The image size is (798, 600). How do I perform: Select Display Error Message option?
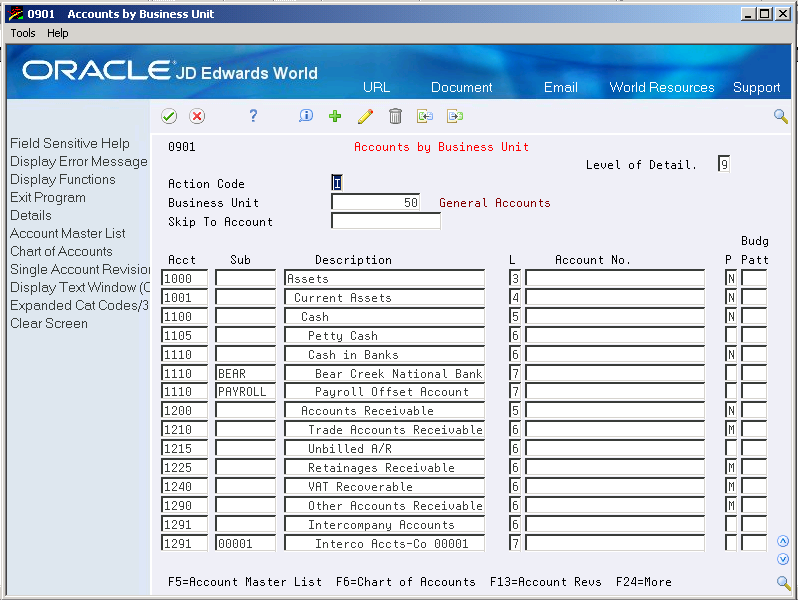pos(79,161)
